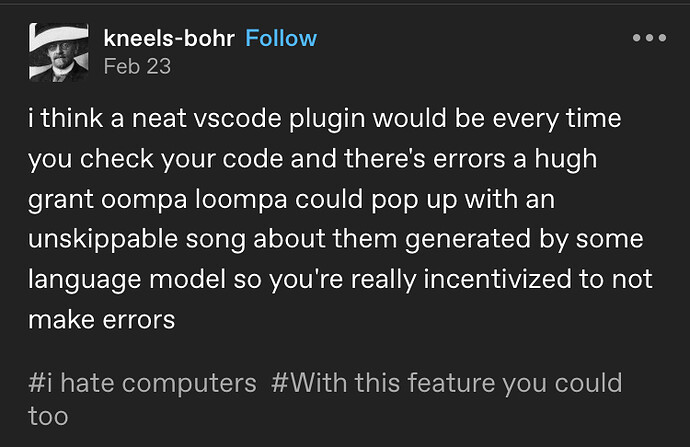Image resolution: width=690 pixels, height=447 pixels.
Task: Click the word "hugh" in the post
Action: [565, 160]
